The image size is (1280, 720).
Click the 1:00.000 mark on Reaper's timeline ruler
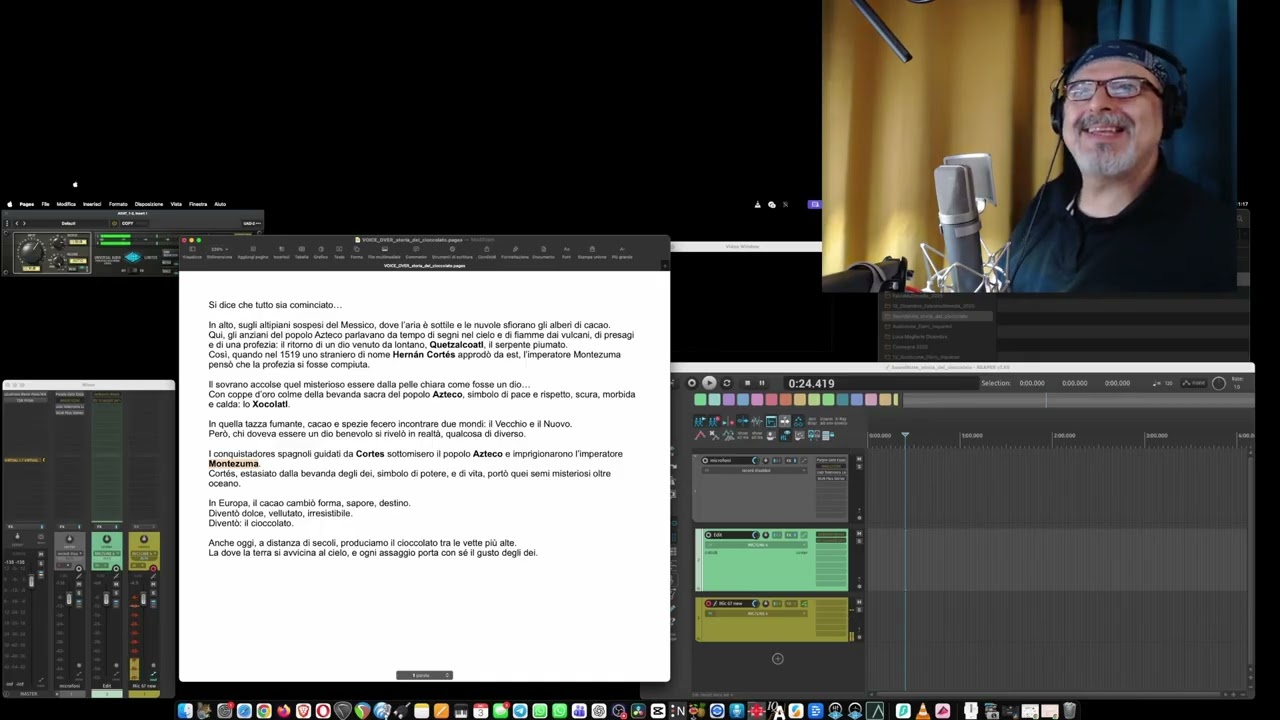[x=972, y=435]
